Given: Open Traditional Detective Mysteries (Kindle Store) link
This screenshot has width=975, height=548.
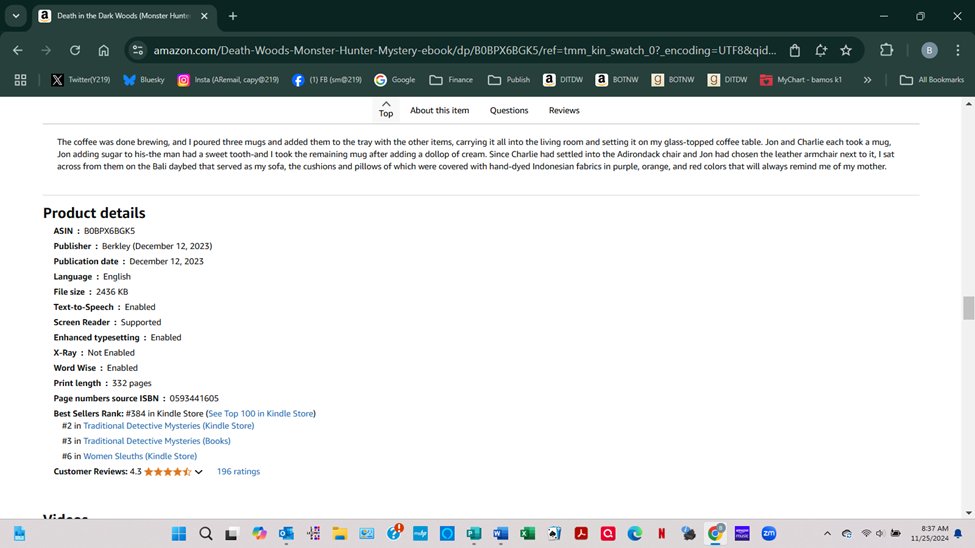Looking at the screenshot, I should 169,426.
